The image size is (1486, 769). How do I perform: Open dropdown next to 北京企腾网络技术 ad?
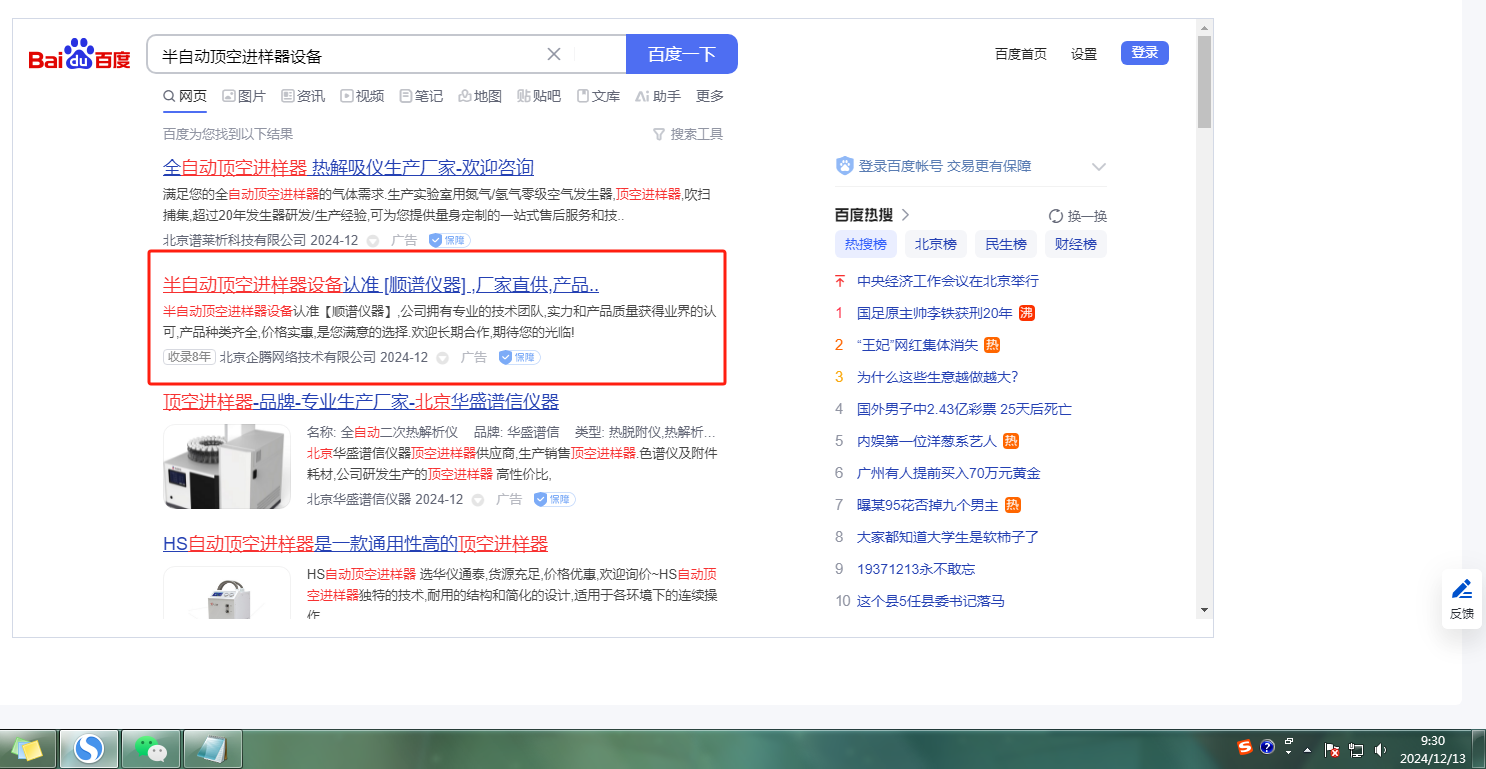[442, 358]
